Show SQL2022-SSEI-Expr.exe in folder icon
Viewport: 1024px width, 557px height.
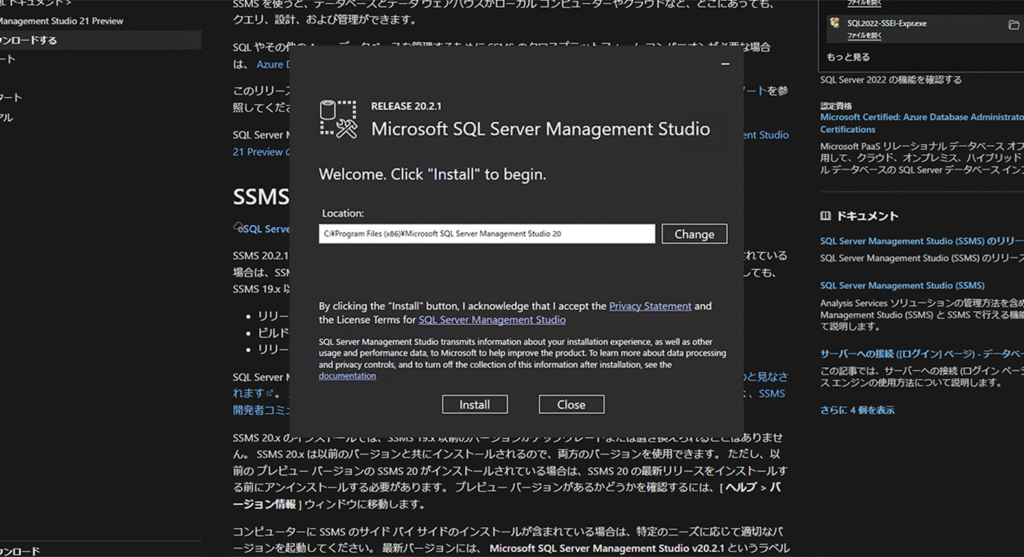(1014, 25)
